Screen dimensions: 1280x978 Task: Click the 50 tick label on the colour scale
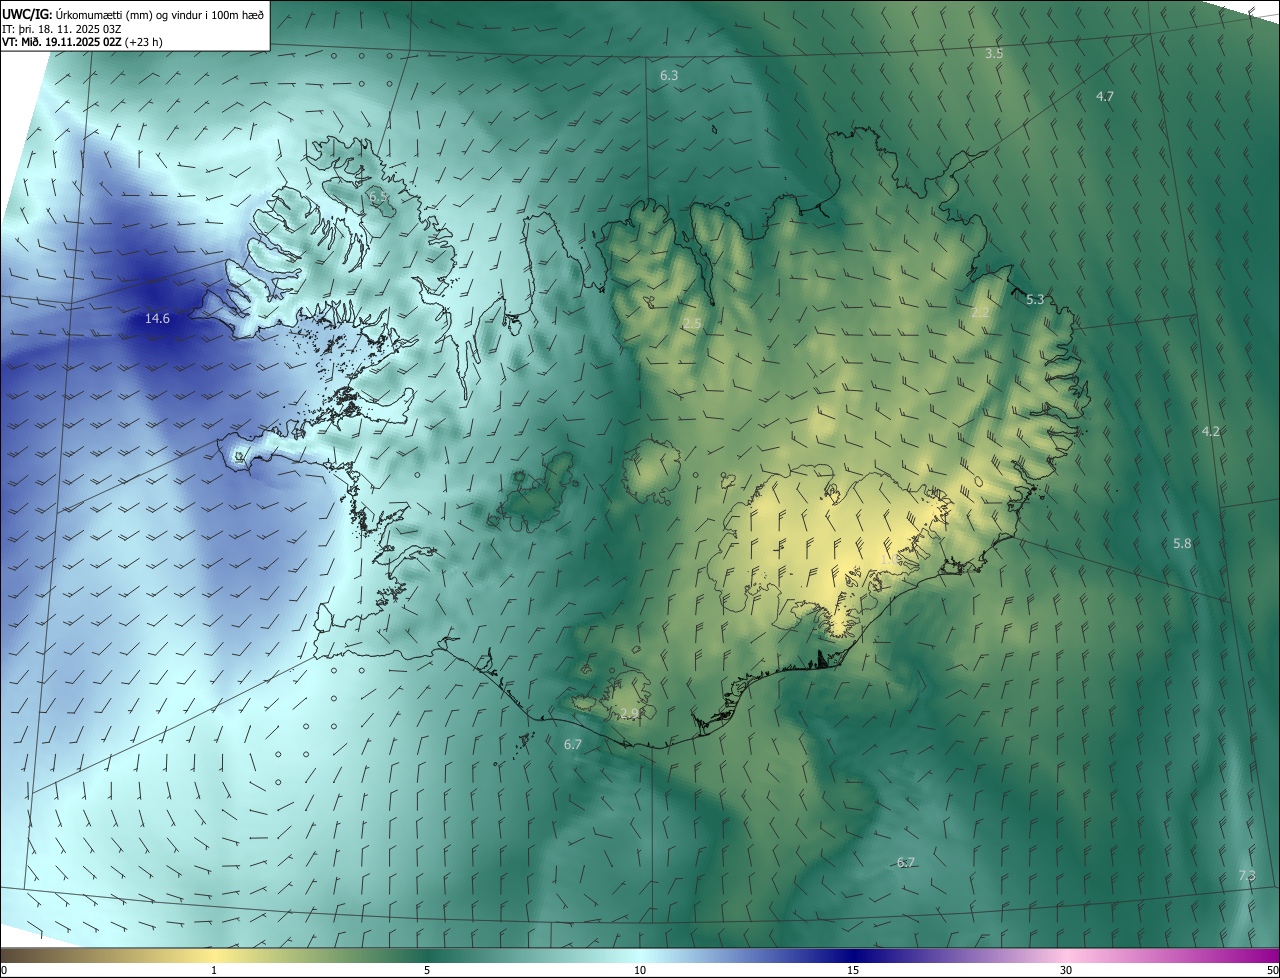pos(1272,970)
